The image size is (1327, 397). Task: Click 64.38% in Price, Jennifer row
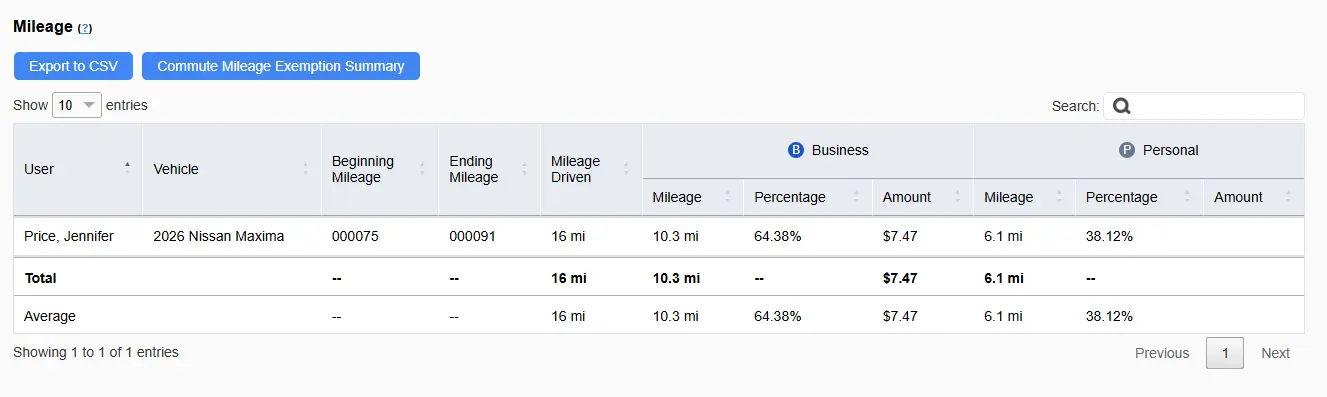click(778, 236)
